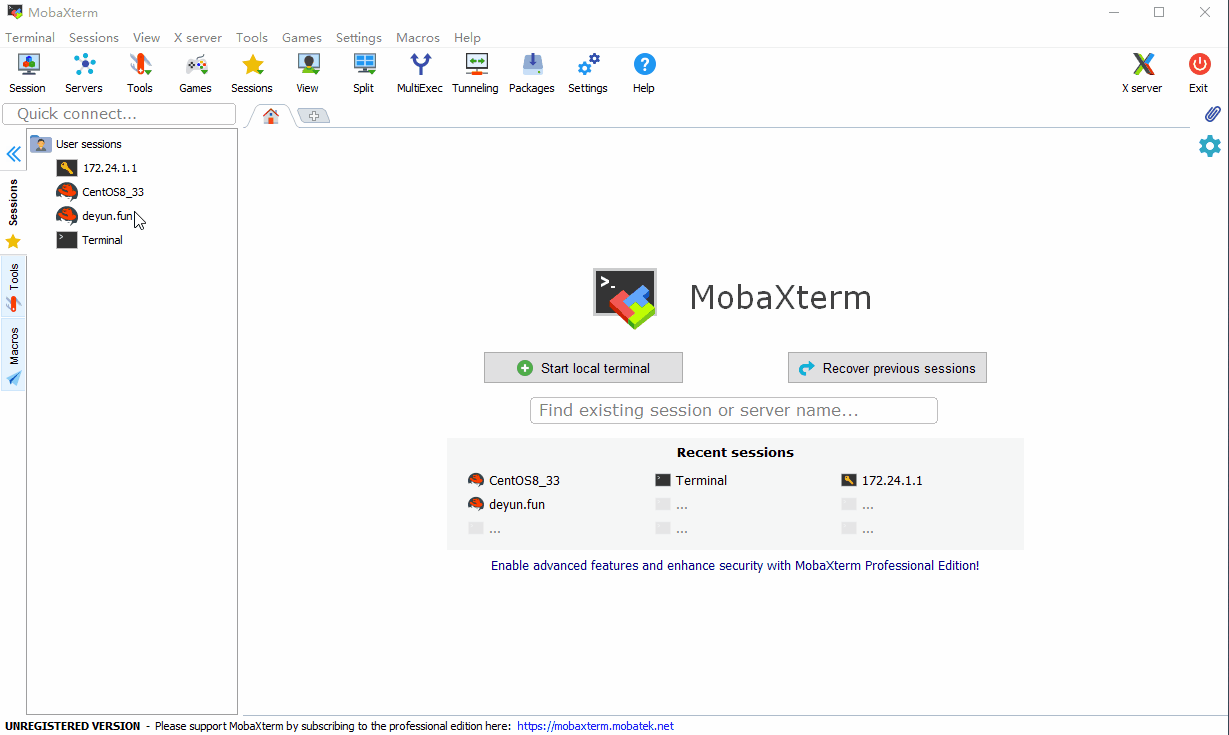Open 172.24.1.1 in Recent sessions
The width and height of the screenshot is (1229, 735).
coord(882,481)
